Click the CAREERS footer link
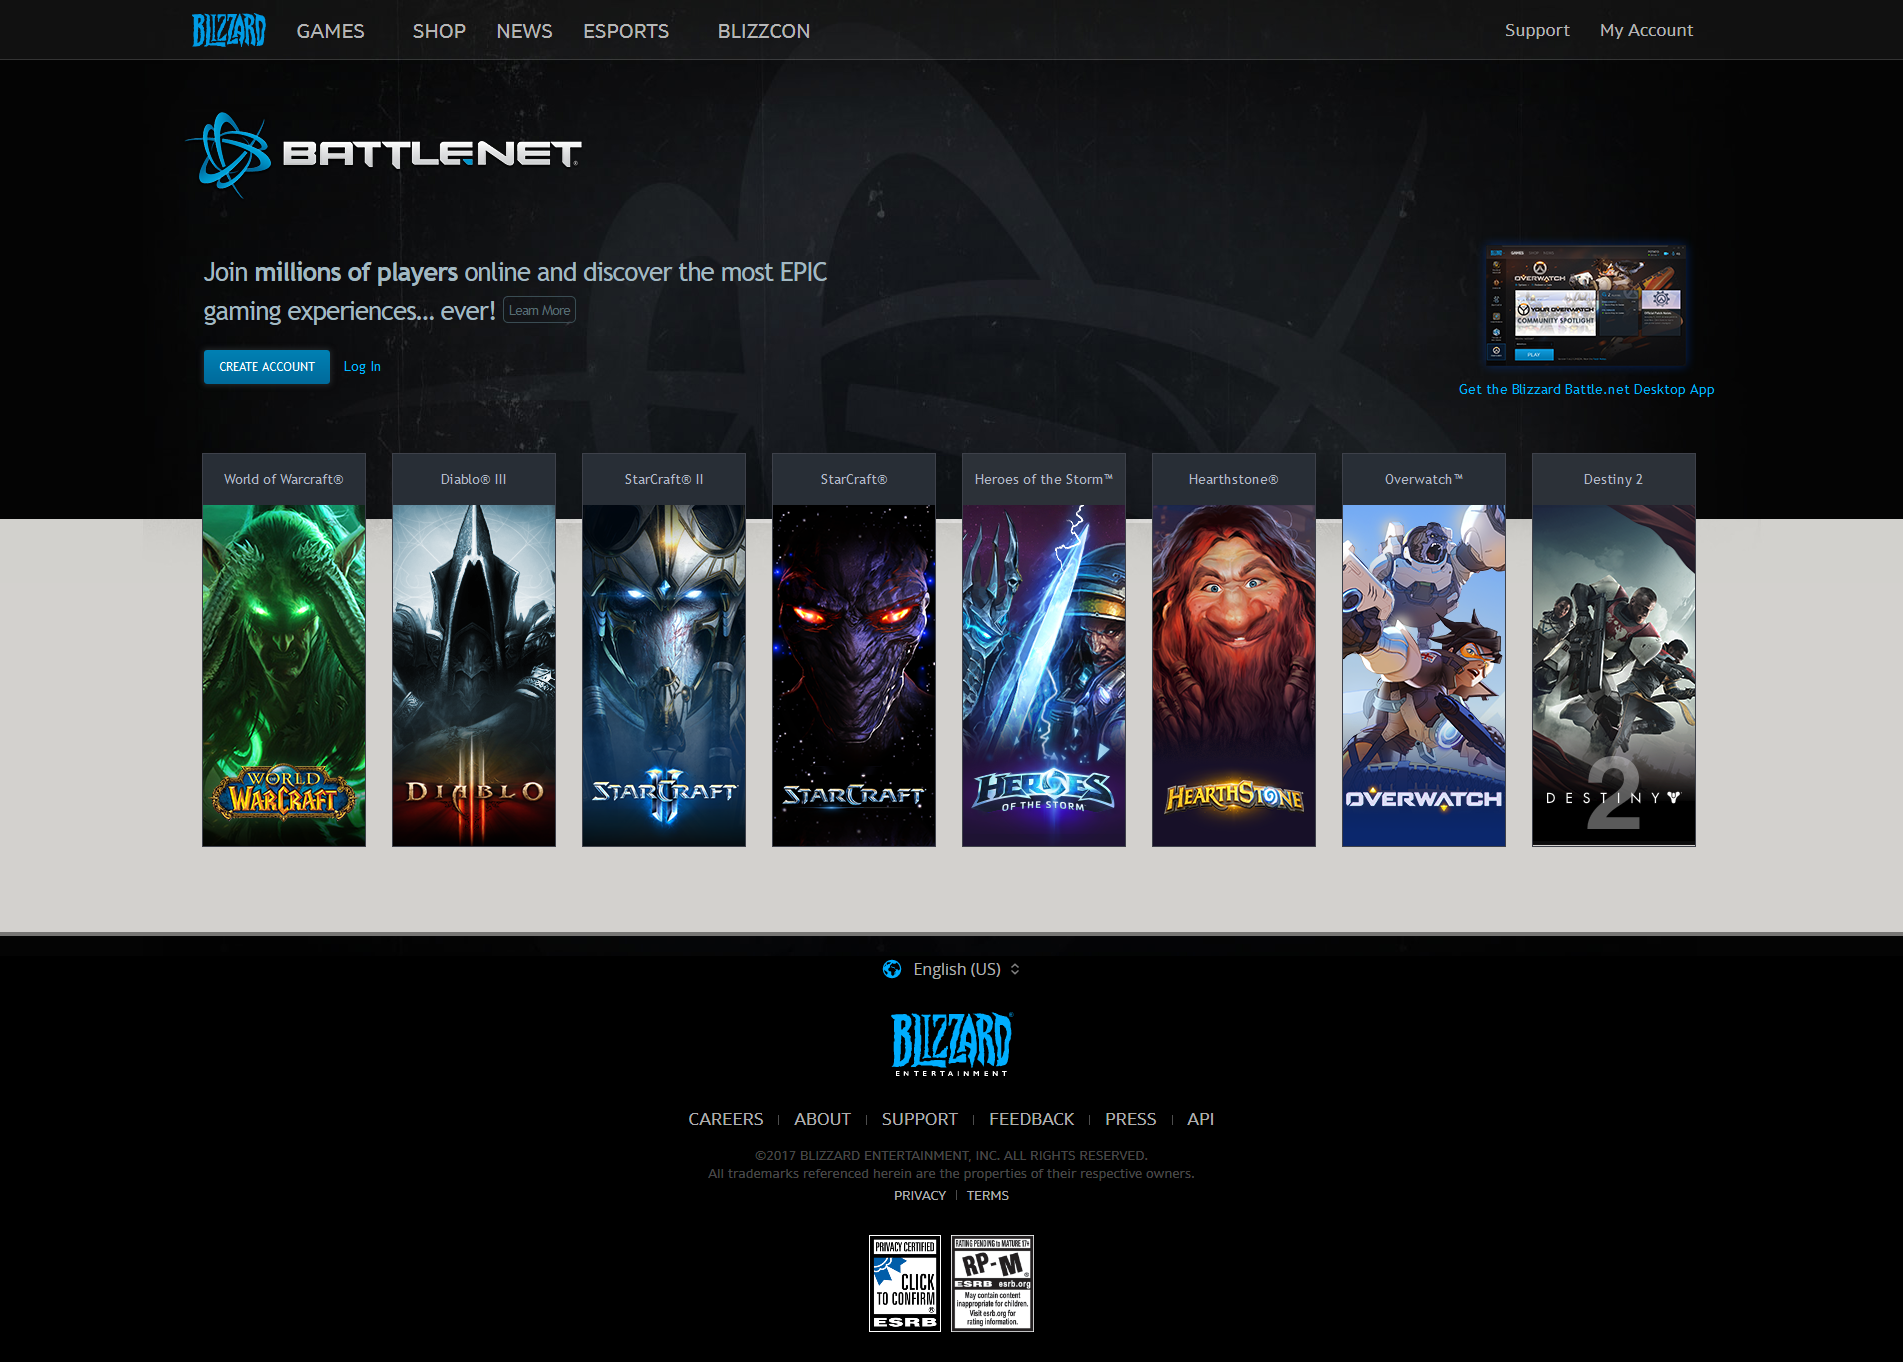Screen dimensions: 1903x1362 coord(726,1119)
